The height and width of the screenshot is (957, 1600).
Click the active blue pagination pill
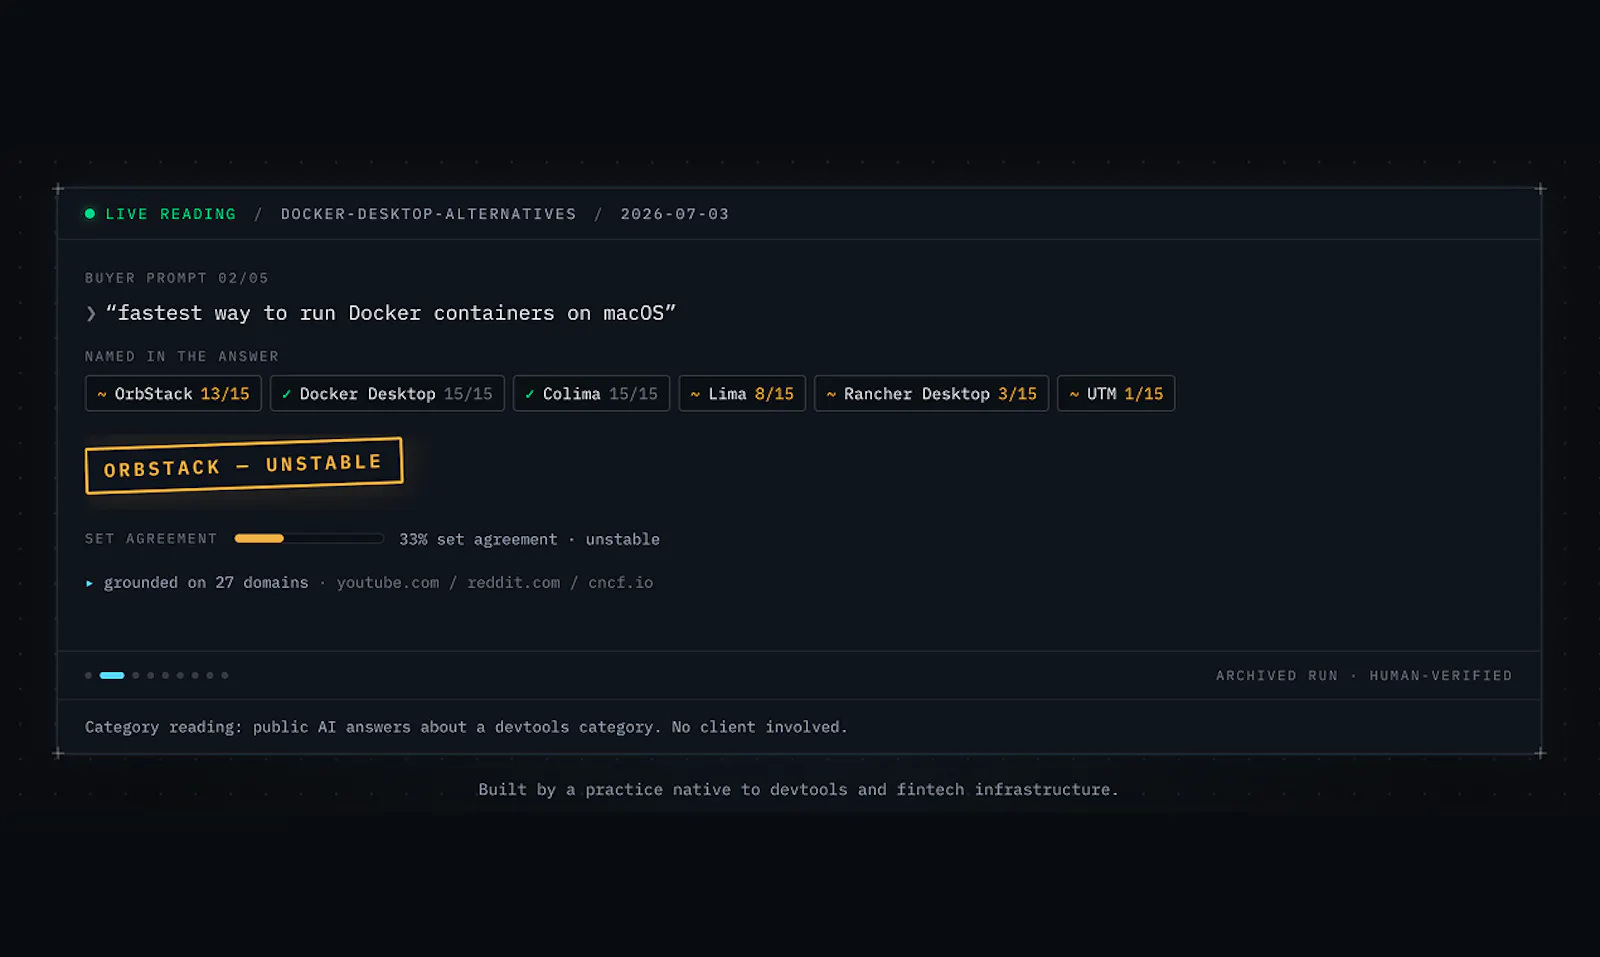pyautogui.click(x=112, y=676)
